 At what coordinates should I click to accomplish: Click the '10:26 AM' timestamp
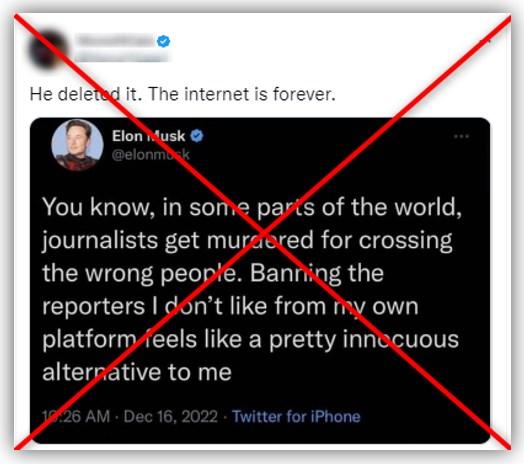point(76,417)
